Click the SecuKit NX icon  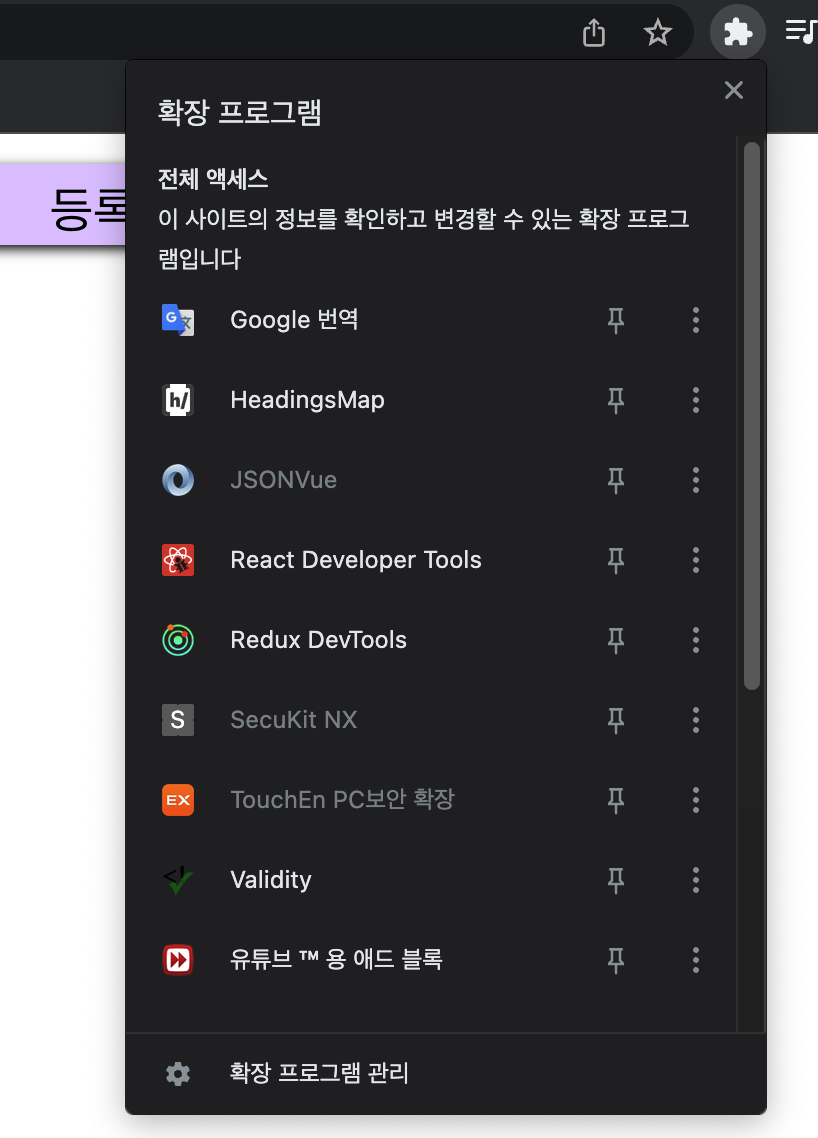pos(178,720)
